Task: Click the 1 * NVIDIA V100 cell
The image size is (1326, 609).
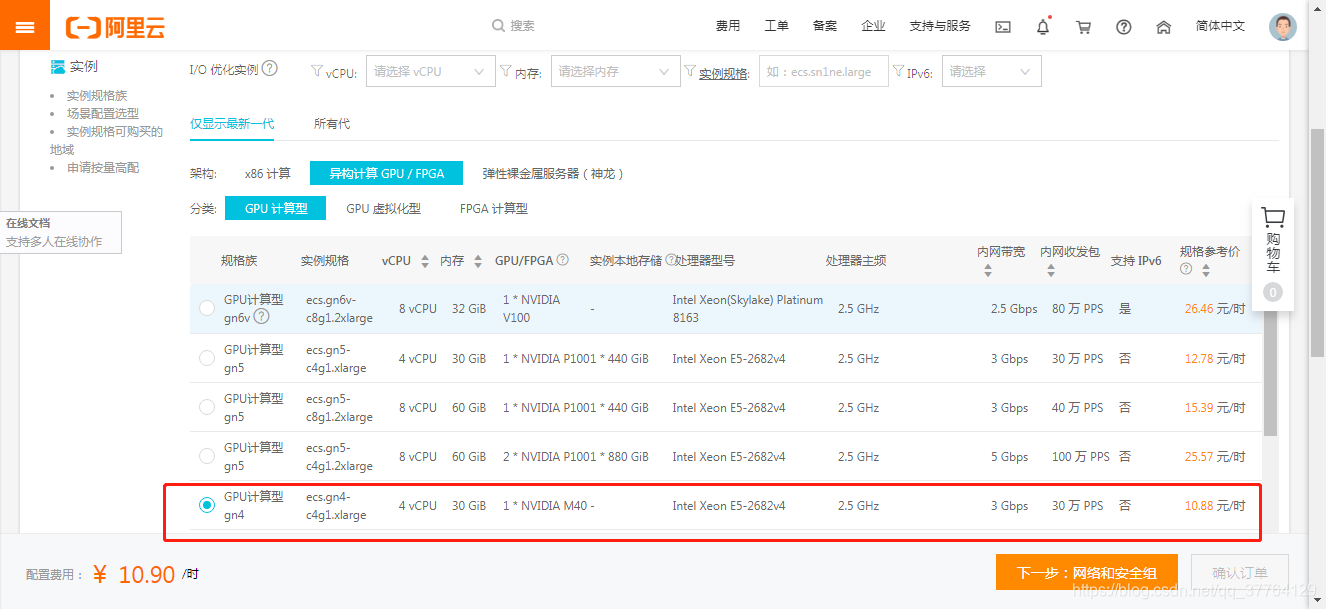Action: 531,308
